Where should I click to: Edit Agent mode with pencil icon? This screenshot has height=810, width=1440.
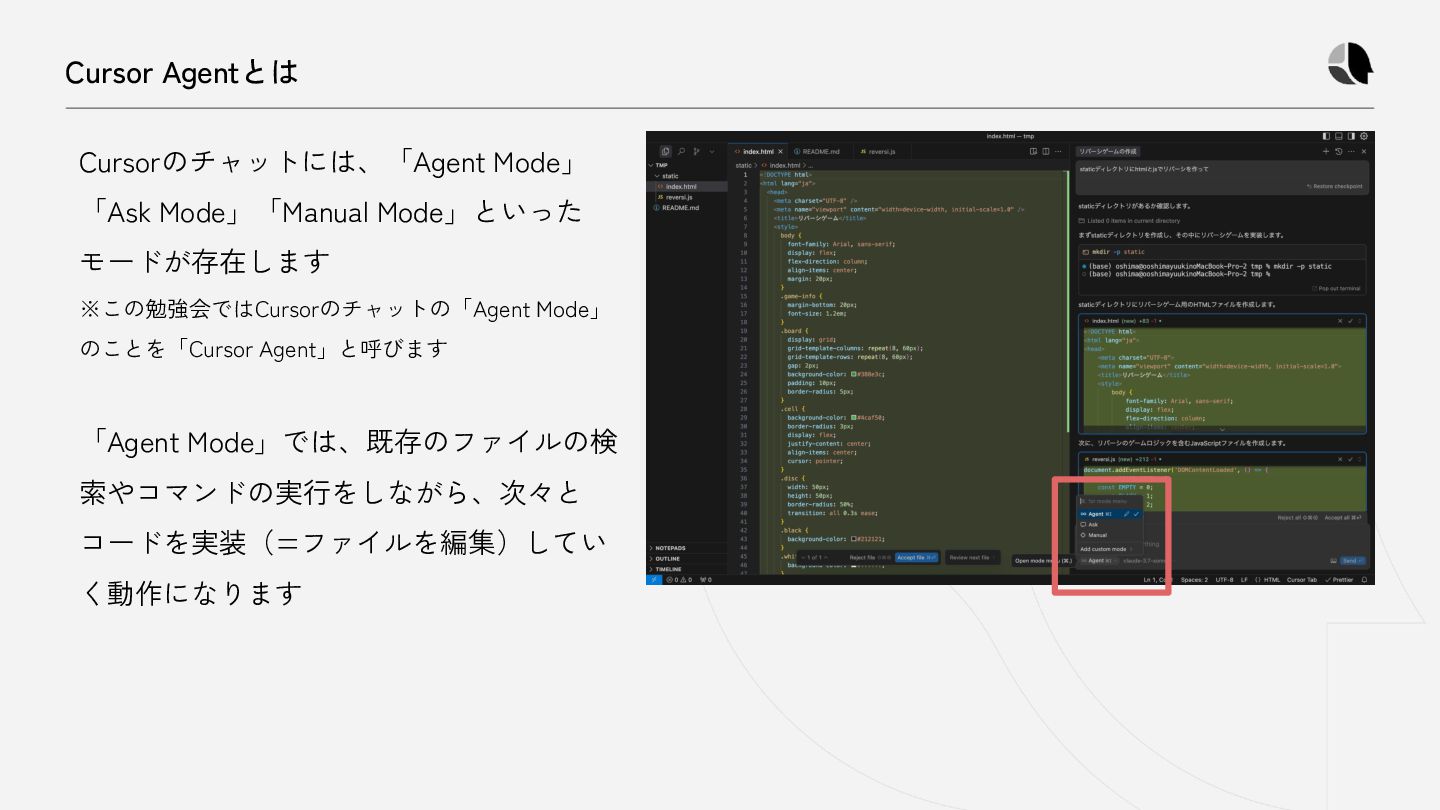[x=1126, y=514]
